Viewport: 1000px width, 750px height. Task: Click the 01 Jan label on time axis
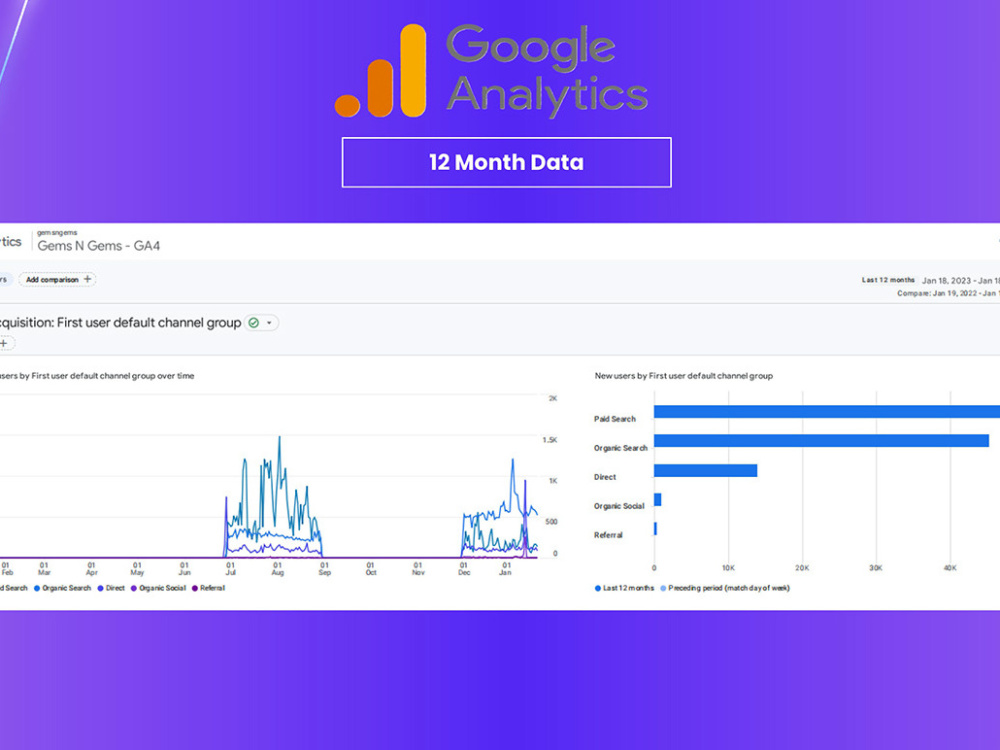click(506, 569)
